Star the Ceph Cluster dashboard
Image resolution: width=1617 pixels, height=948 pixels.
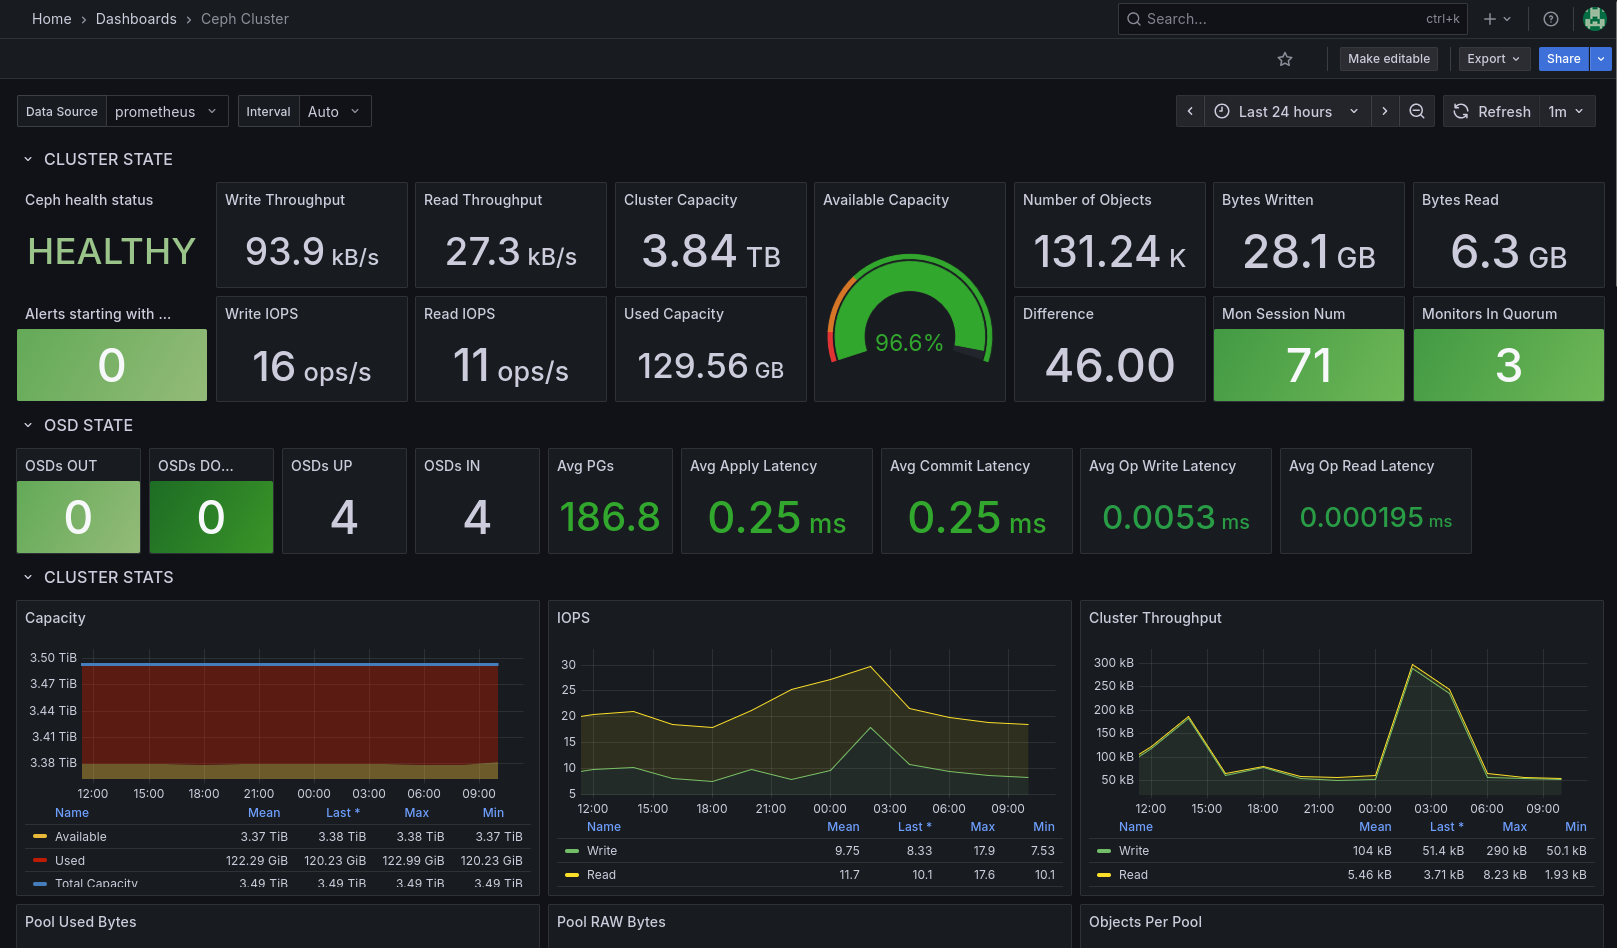pyautogui.click(x=1285, y=59)
